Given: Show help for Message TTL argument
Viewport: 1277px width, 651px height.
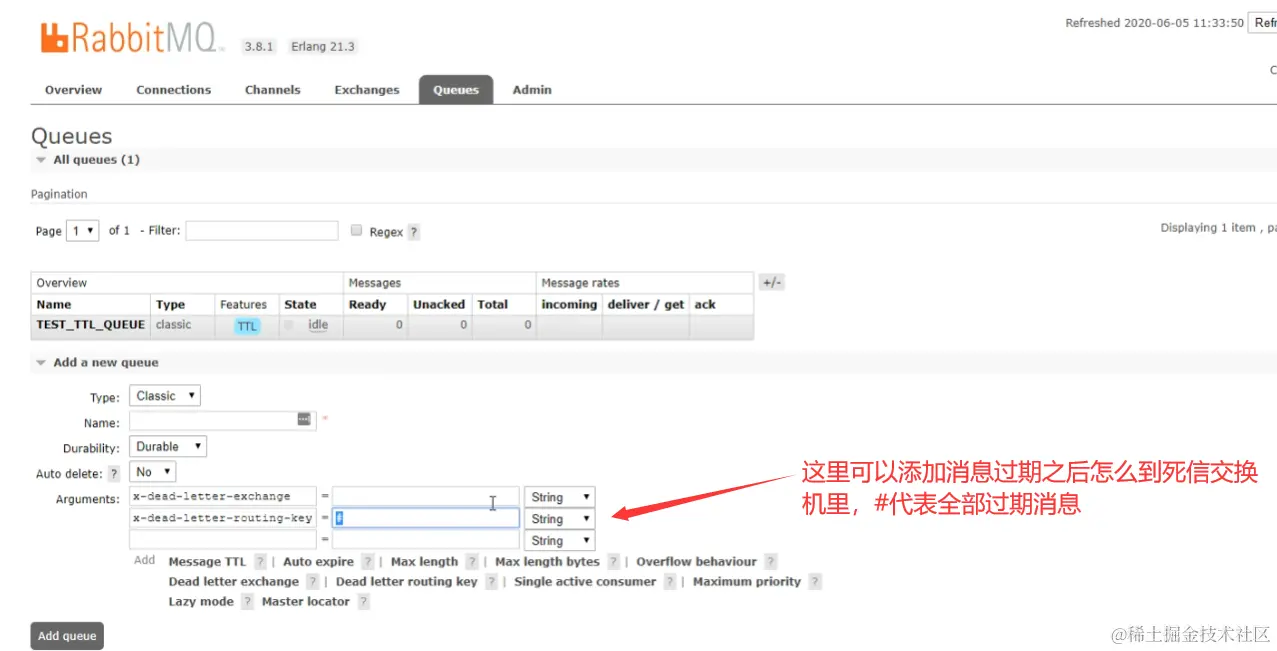Looking at the screenshot, I should [x=260, y=562].
